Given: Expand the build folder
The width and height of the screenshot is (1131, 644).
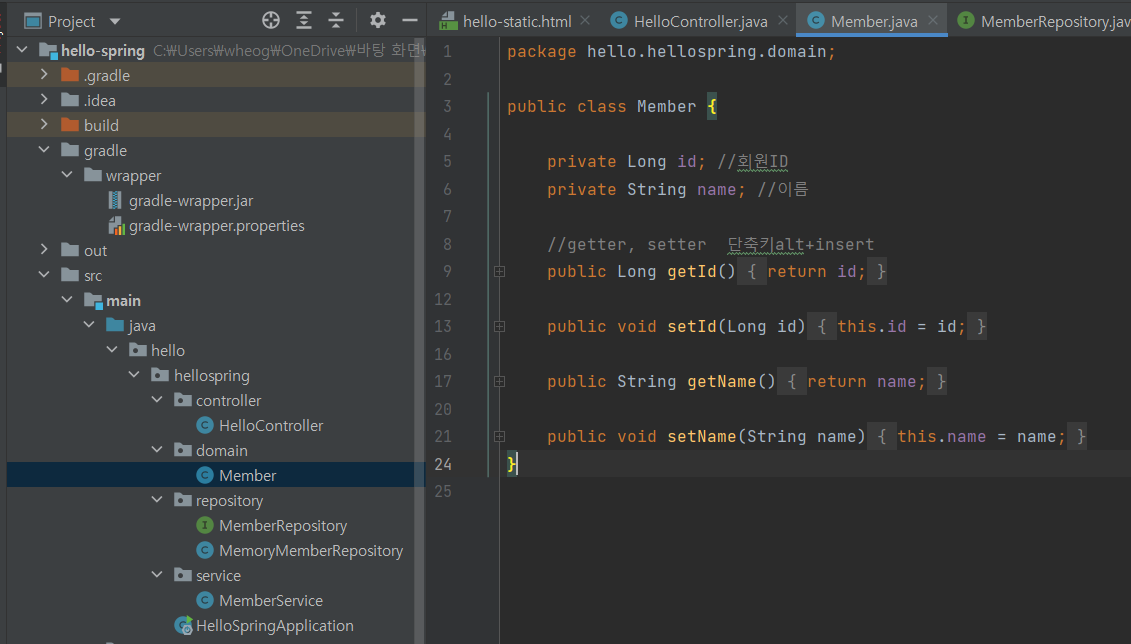Looking at the screenshot, I should point(44,124).
